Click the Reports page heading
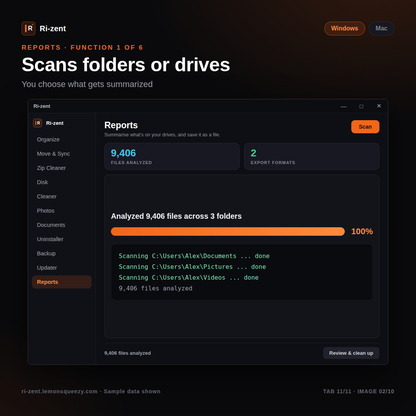Image resolution: width=416 pixels, height=416 pixels. [x=121, y=125]
